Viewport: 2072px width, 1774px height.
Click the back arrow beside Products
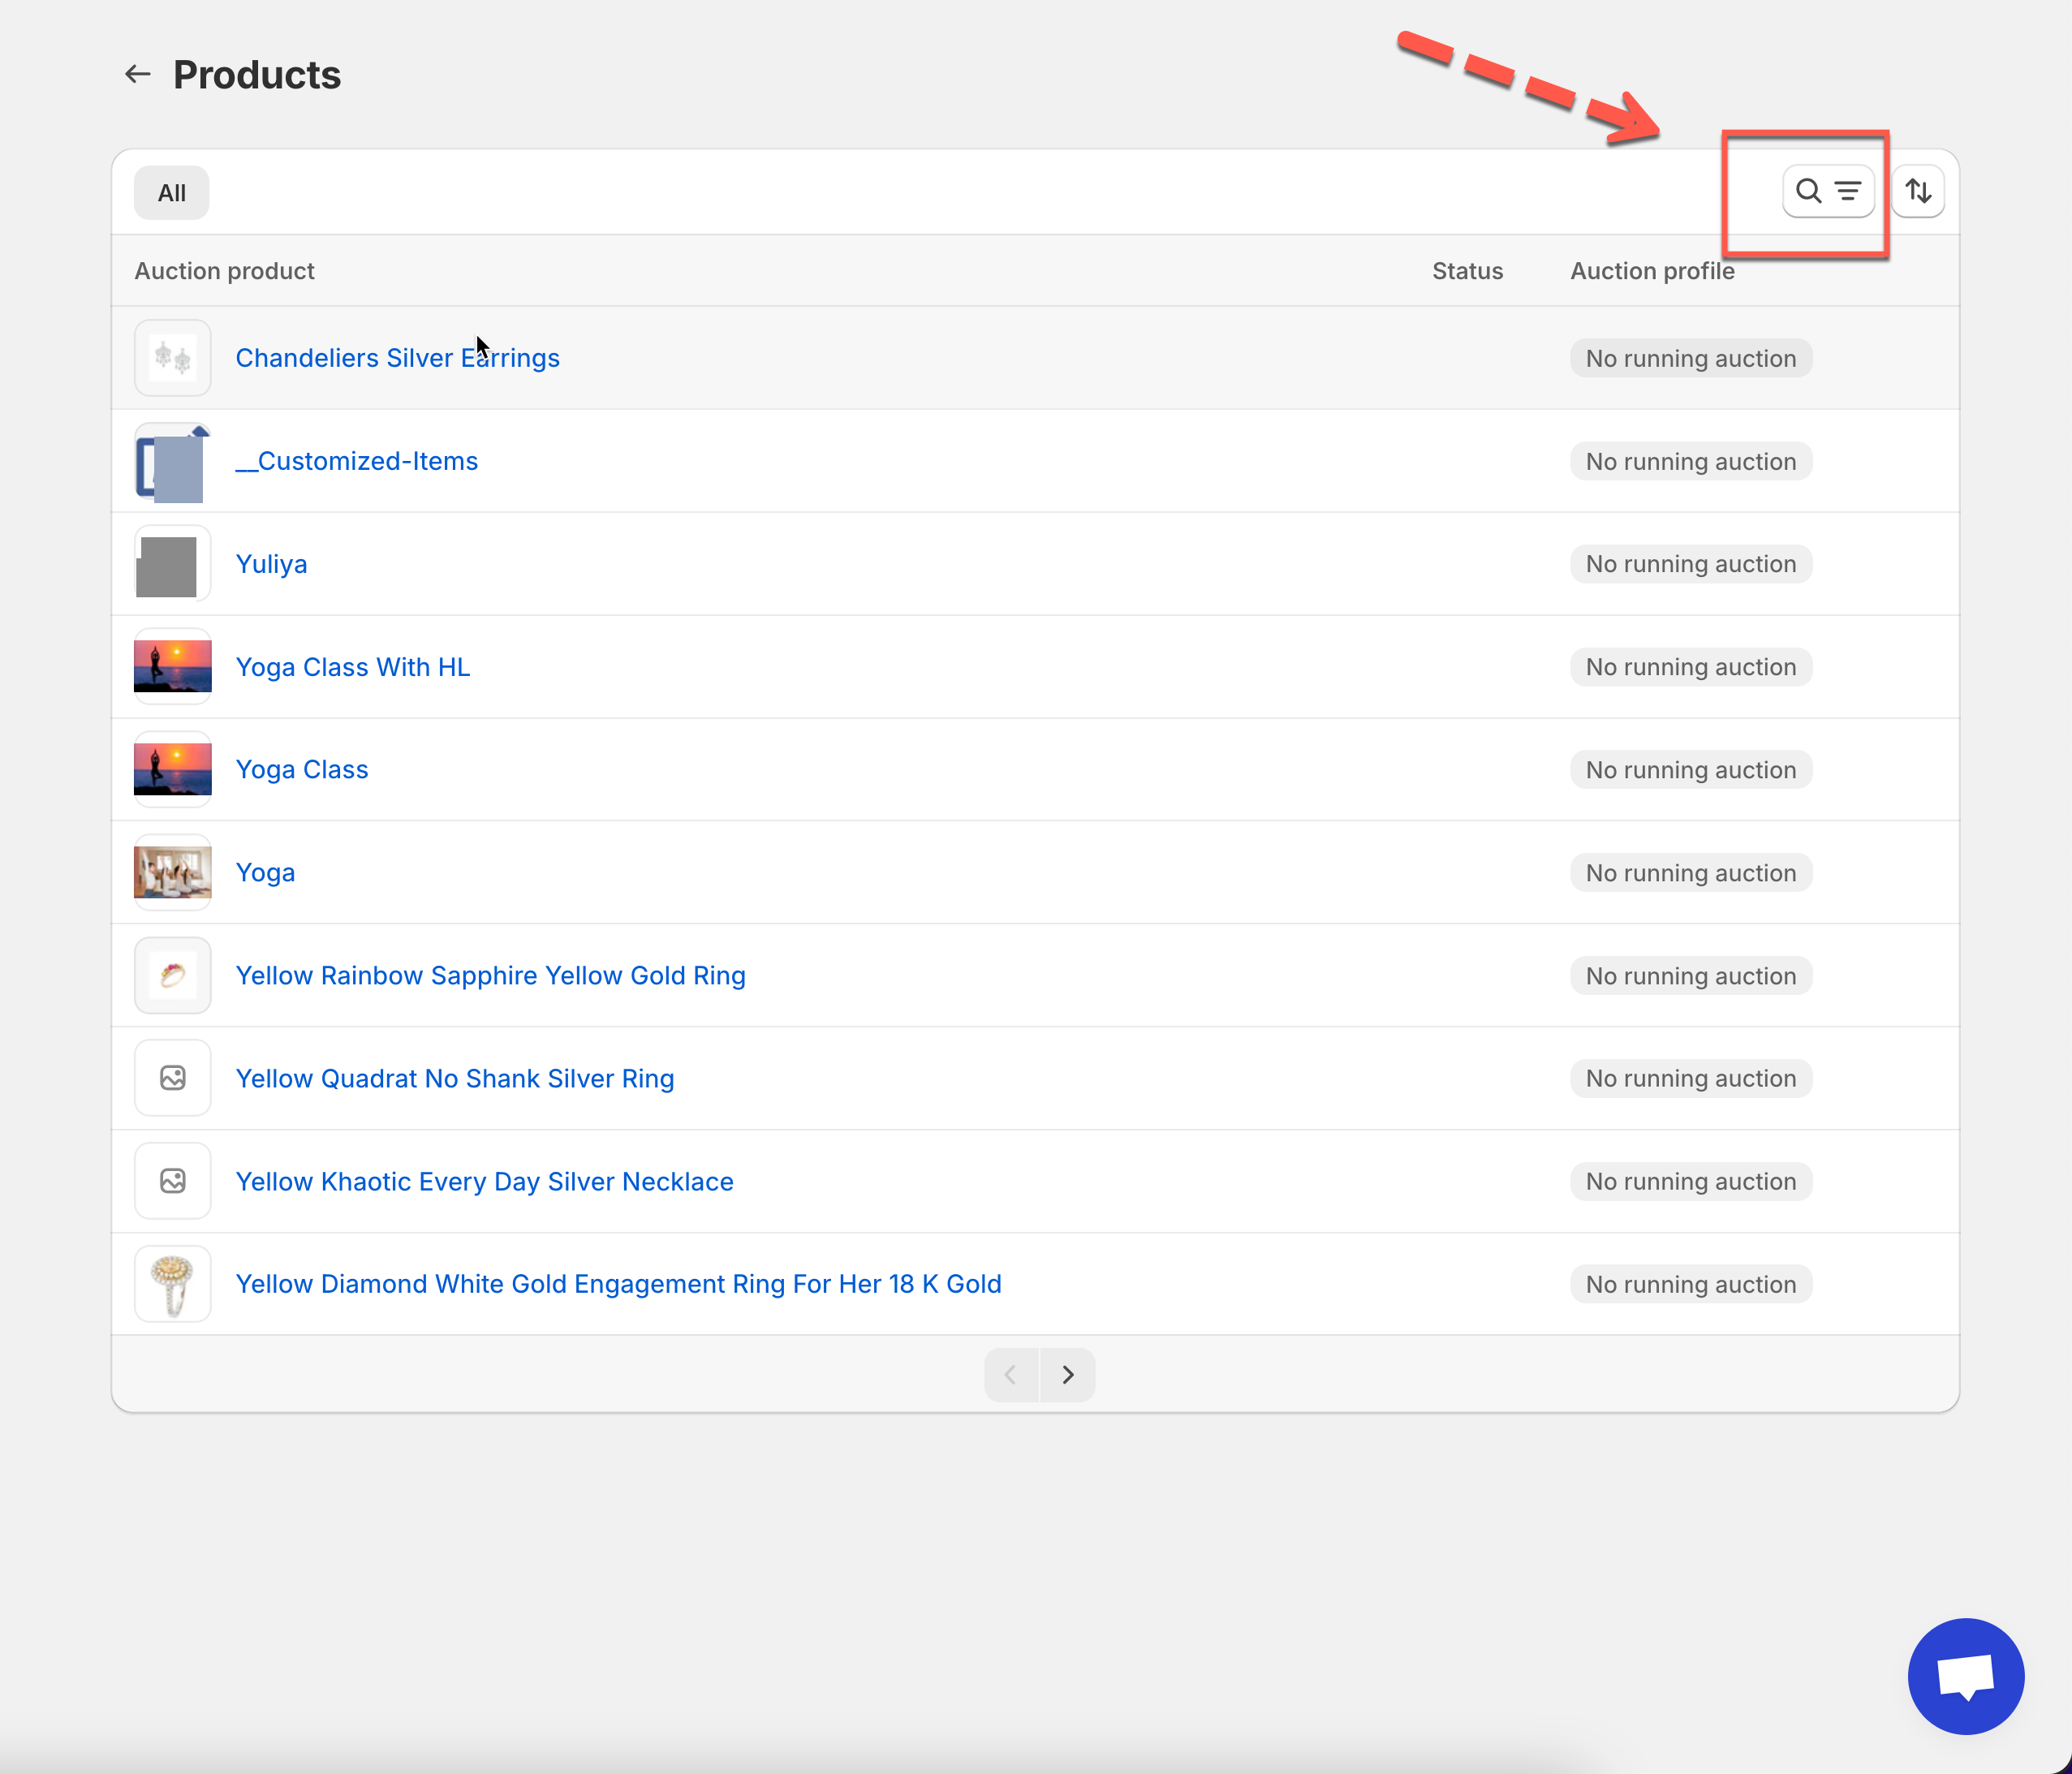137,74
